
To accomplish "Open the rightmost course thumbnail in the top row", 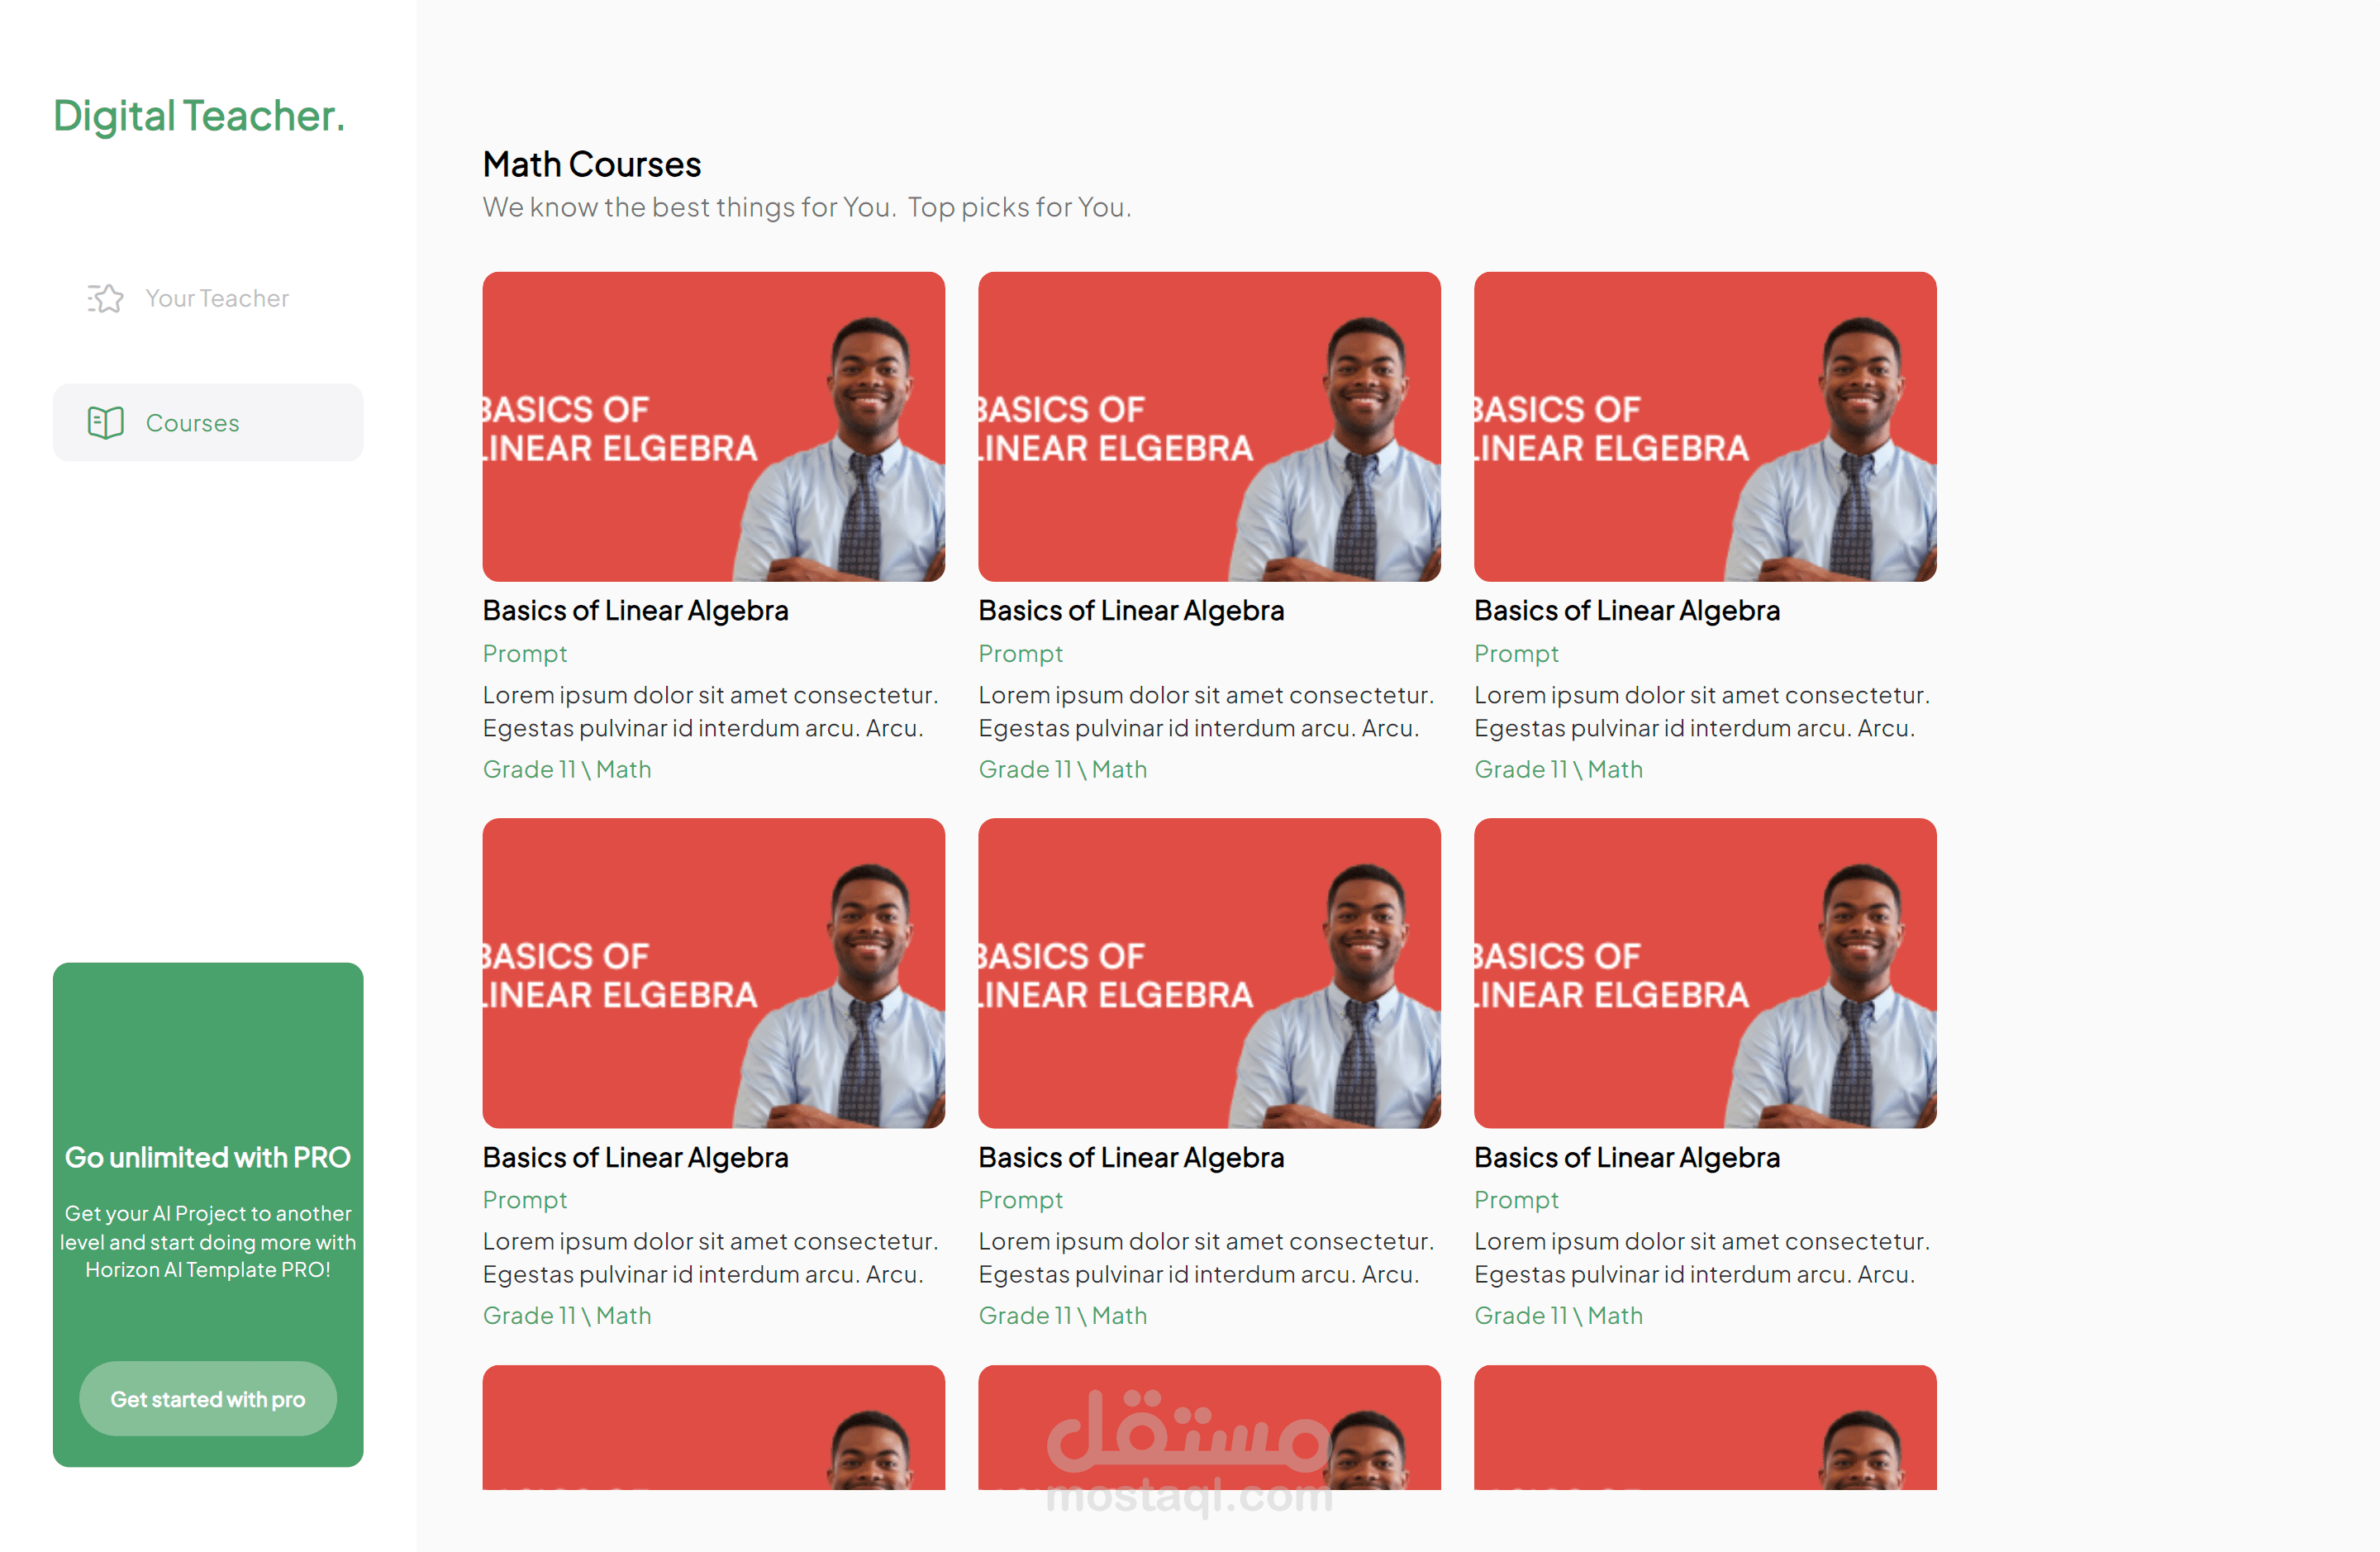I will coord(1706,427).
